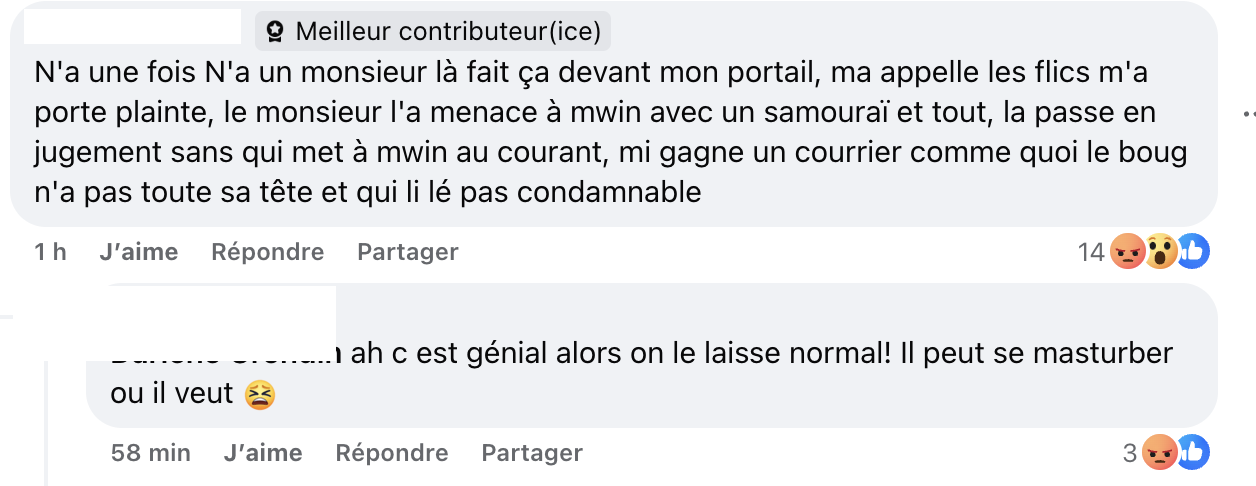Click the Meilleur contributeur(ice) label

448,32
